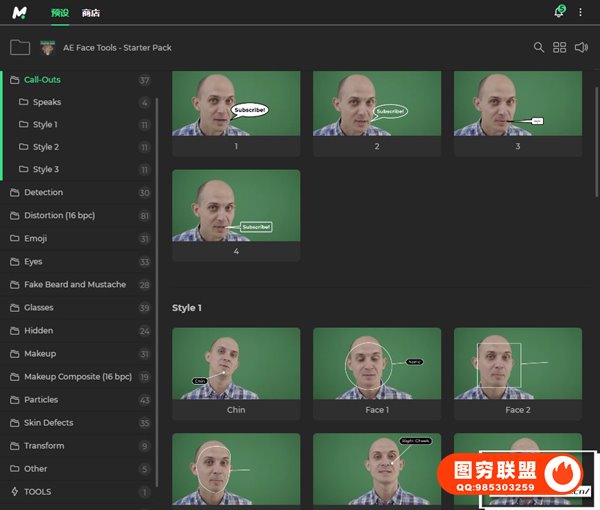Switch the grid view layout icon
600x510 pixels.
tap(560, 47)
